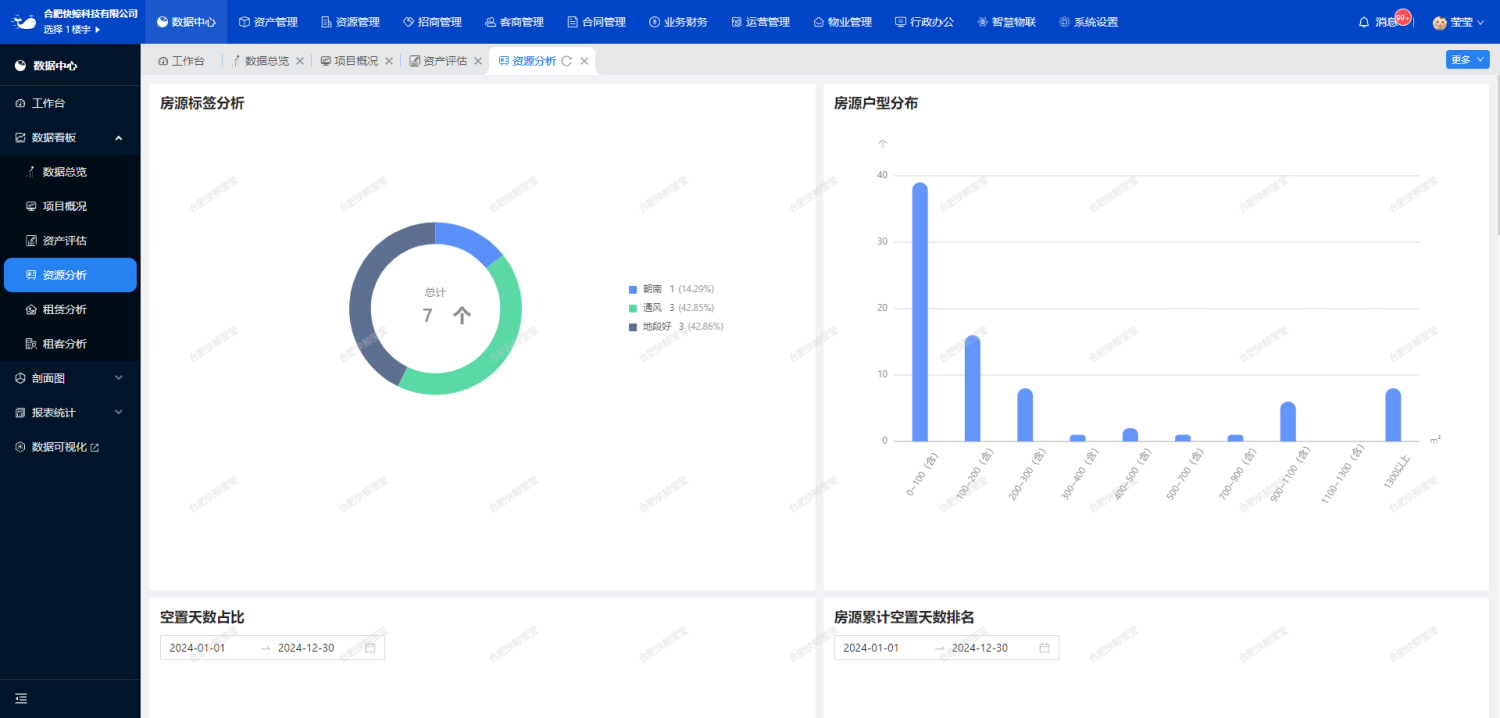Switch to the 项目概况 tab

coord(349,61)
